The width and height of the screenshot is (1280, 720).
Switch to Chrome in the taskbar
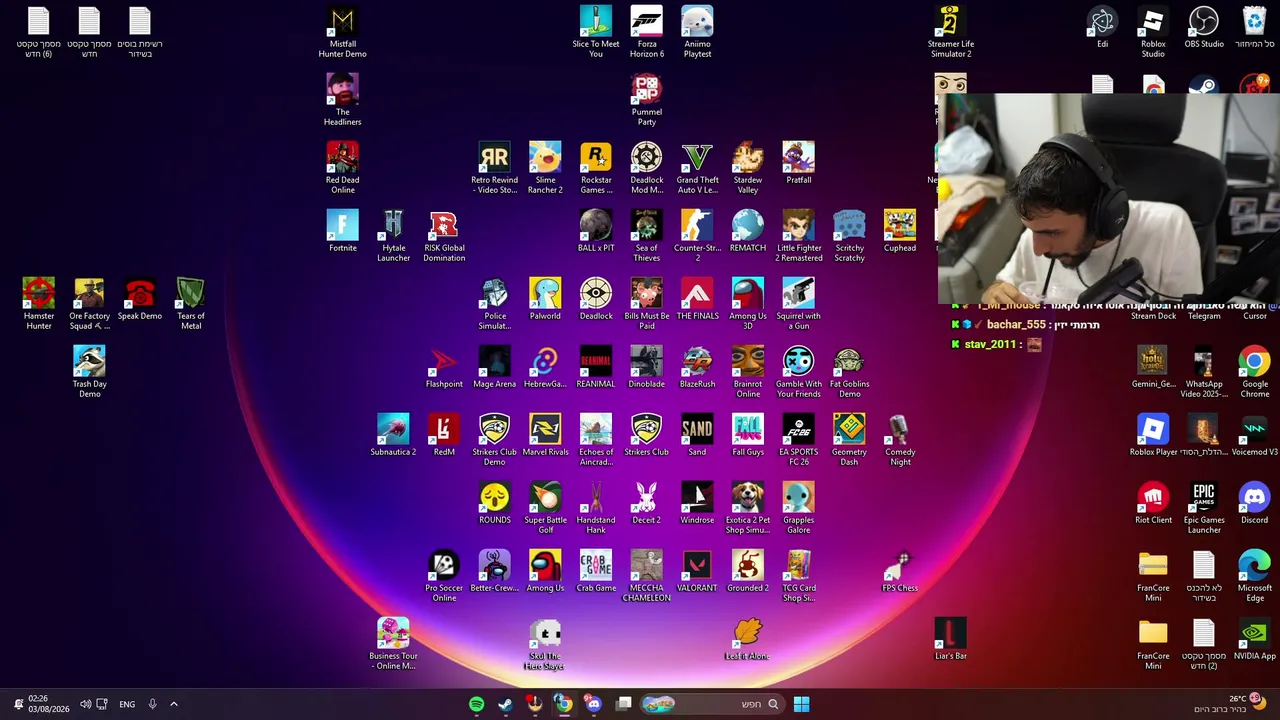click(564, 704)
